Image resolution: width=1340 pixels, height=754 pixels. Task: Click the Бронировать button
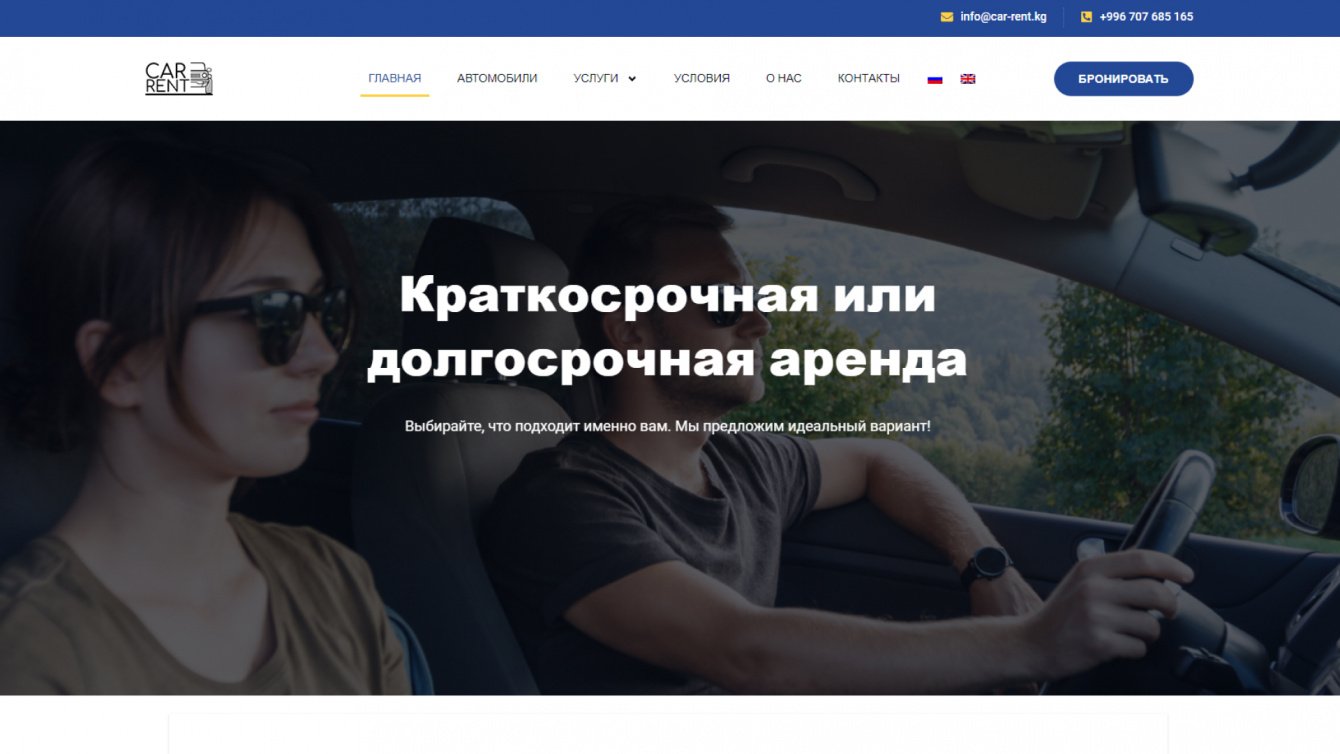(1123, 79)
